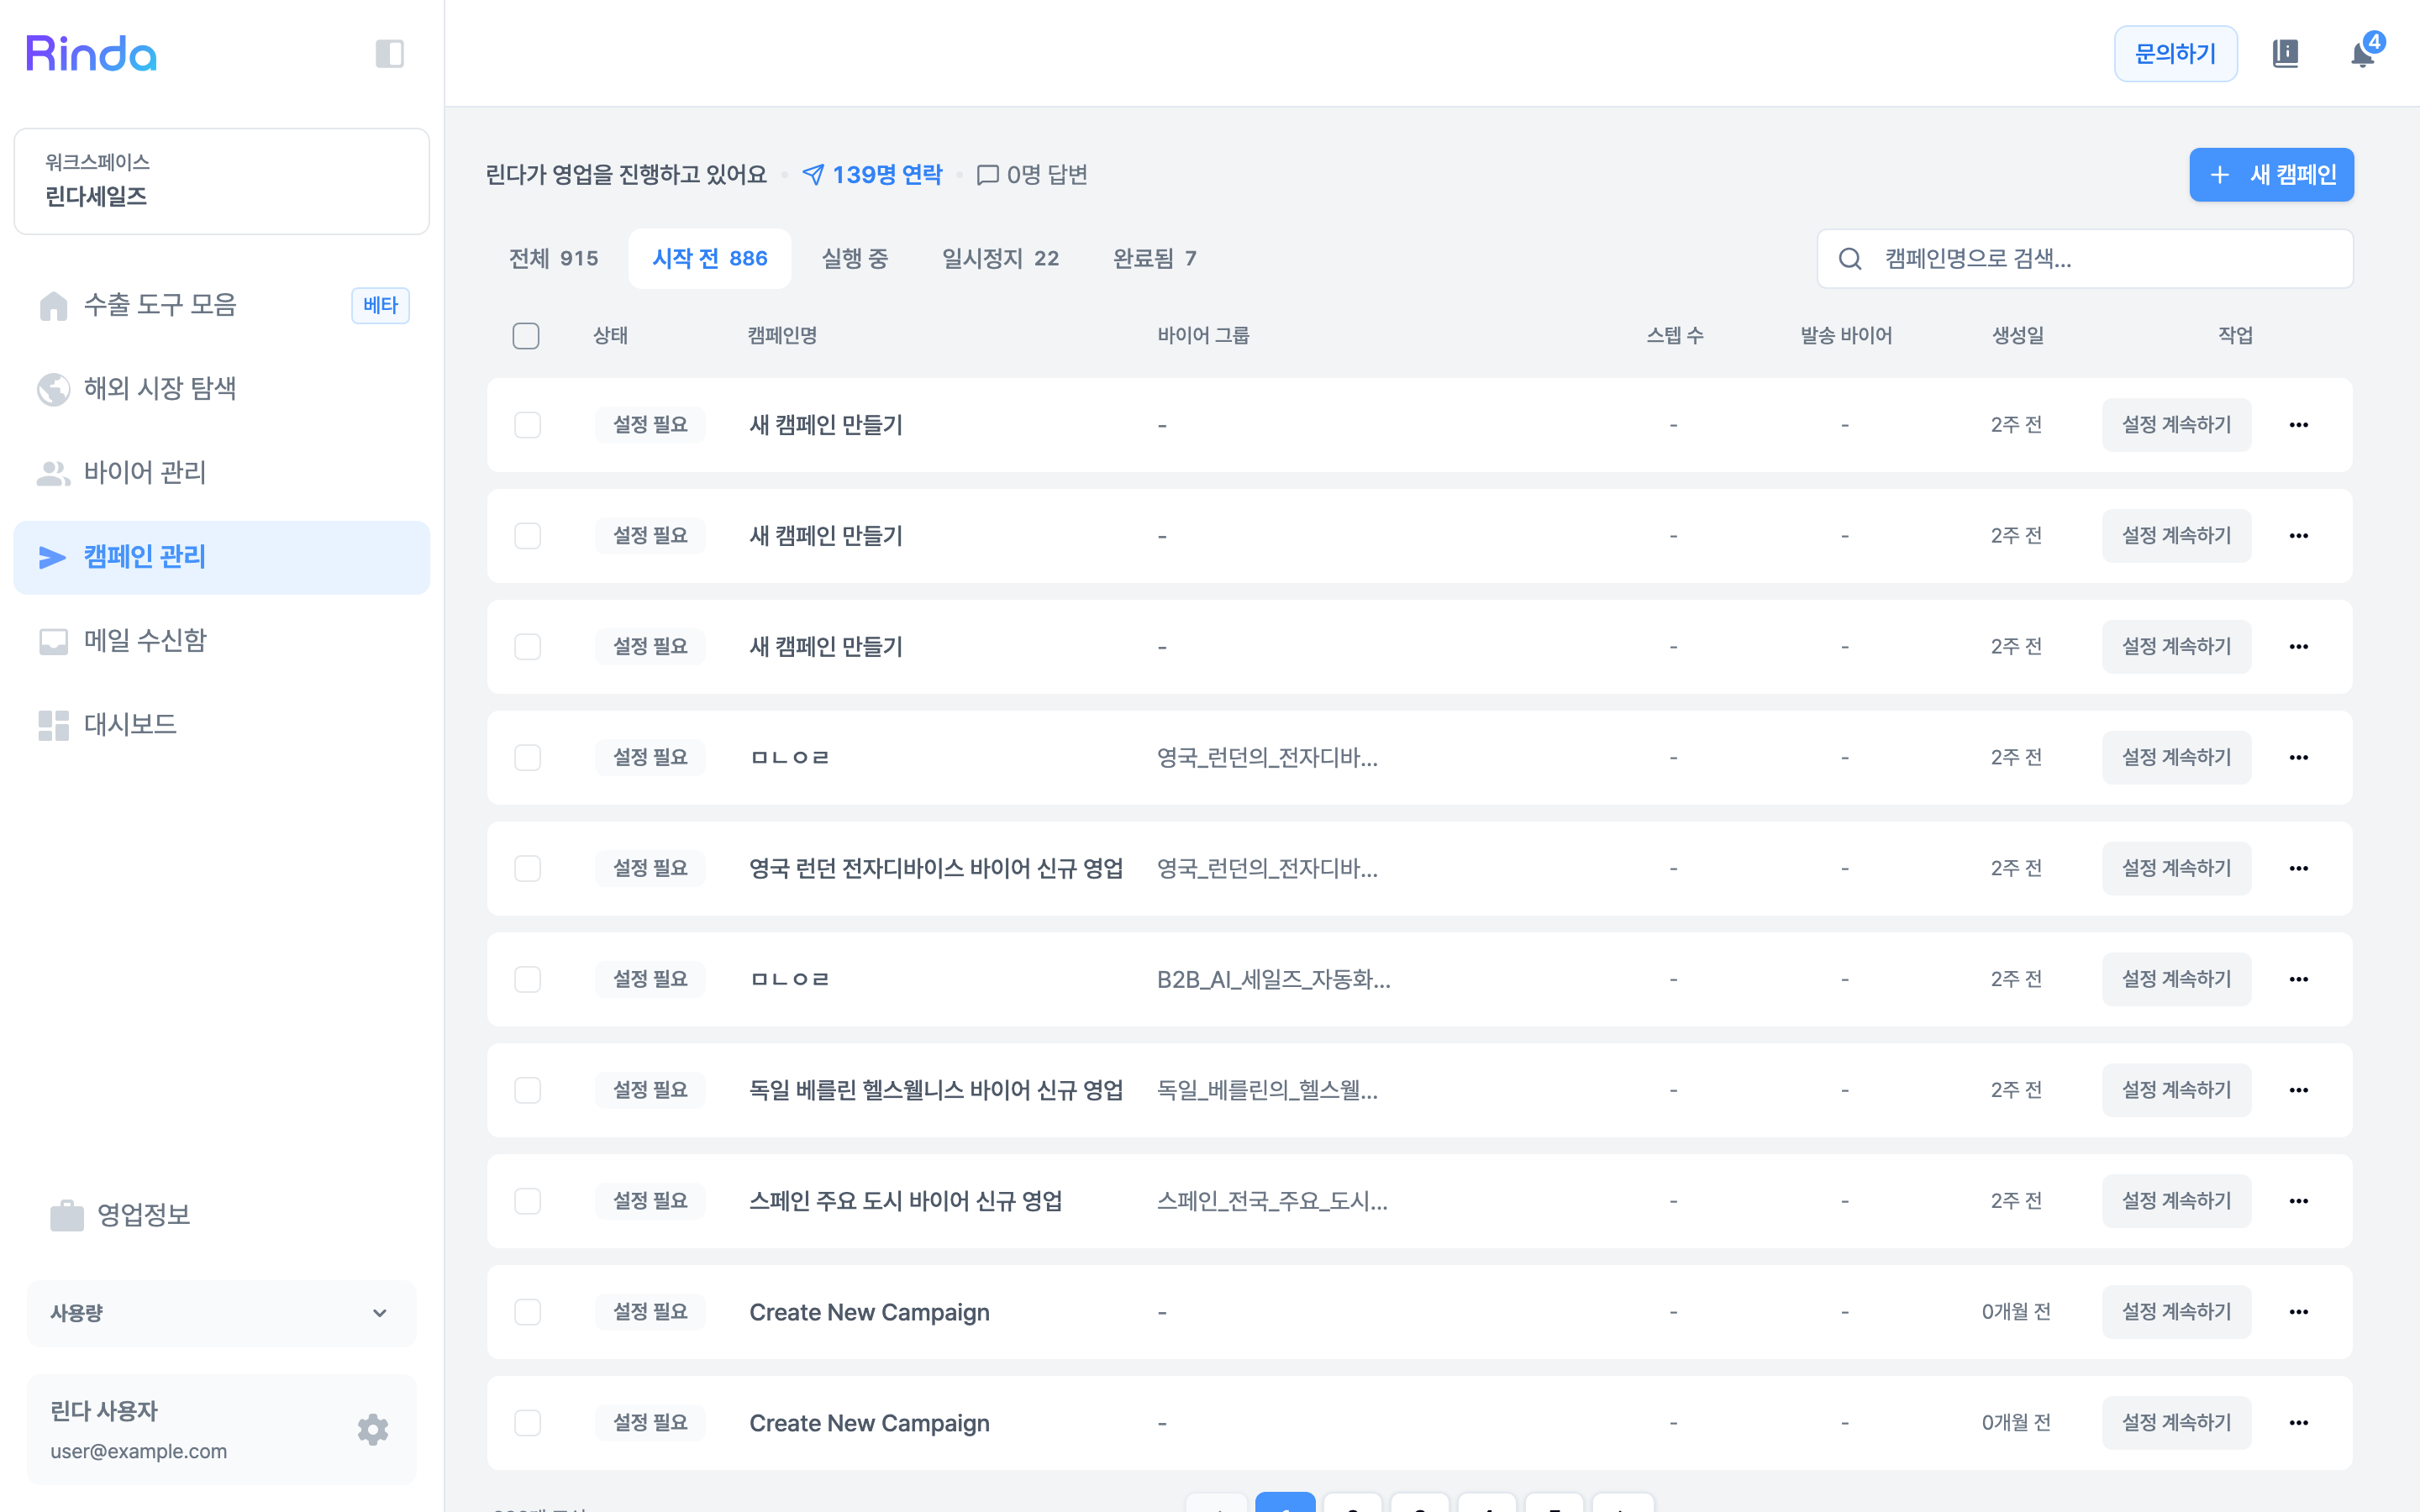This screenshot has width=2420, height=1512.
Task: Open the notifications bell
Action: (x=2363, y=53)
